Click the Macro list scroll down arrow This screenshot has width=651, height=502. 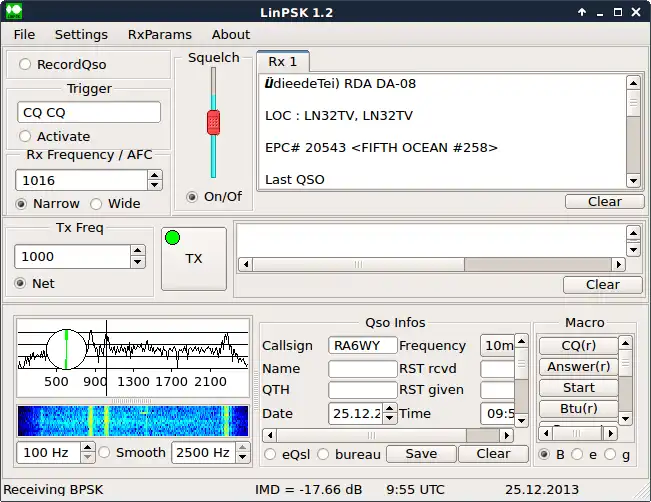[625, 419]
